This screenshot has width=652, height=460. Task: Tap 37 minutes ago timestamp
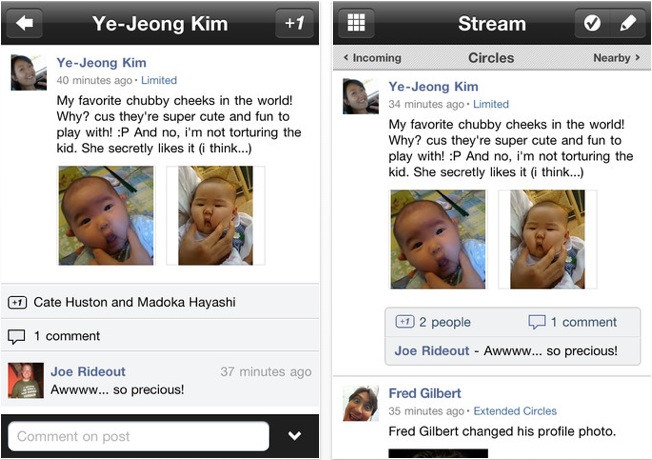tap(266, 371)
